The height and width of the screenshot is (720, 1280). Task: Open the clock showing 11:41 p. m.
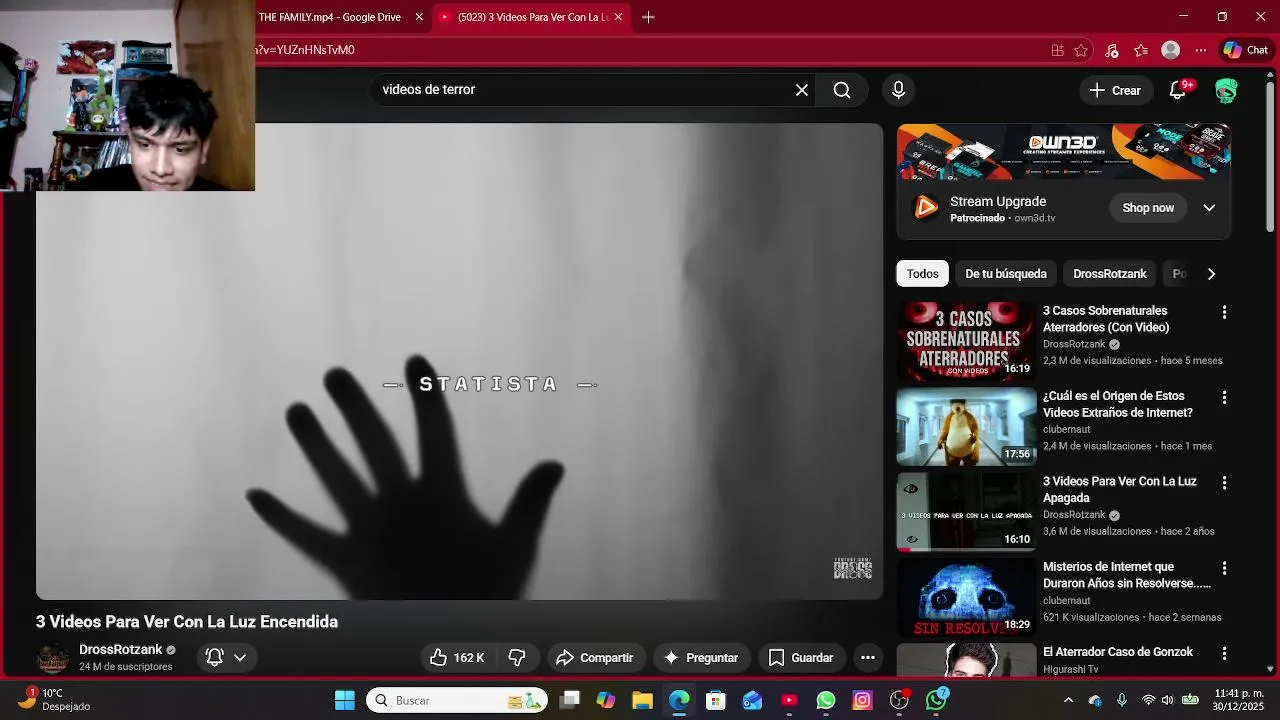(x=1239, y=700)
